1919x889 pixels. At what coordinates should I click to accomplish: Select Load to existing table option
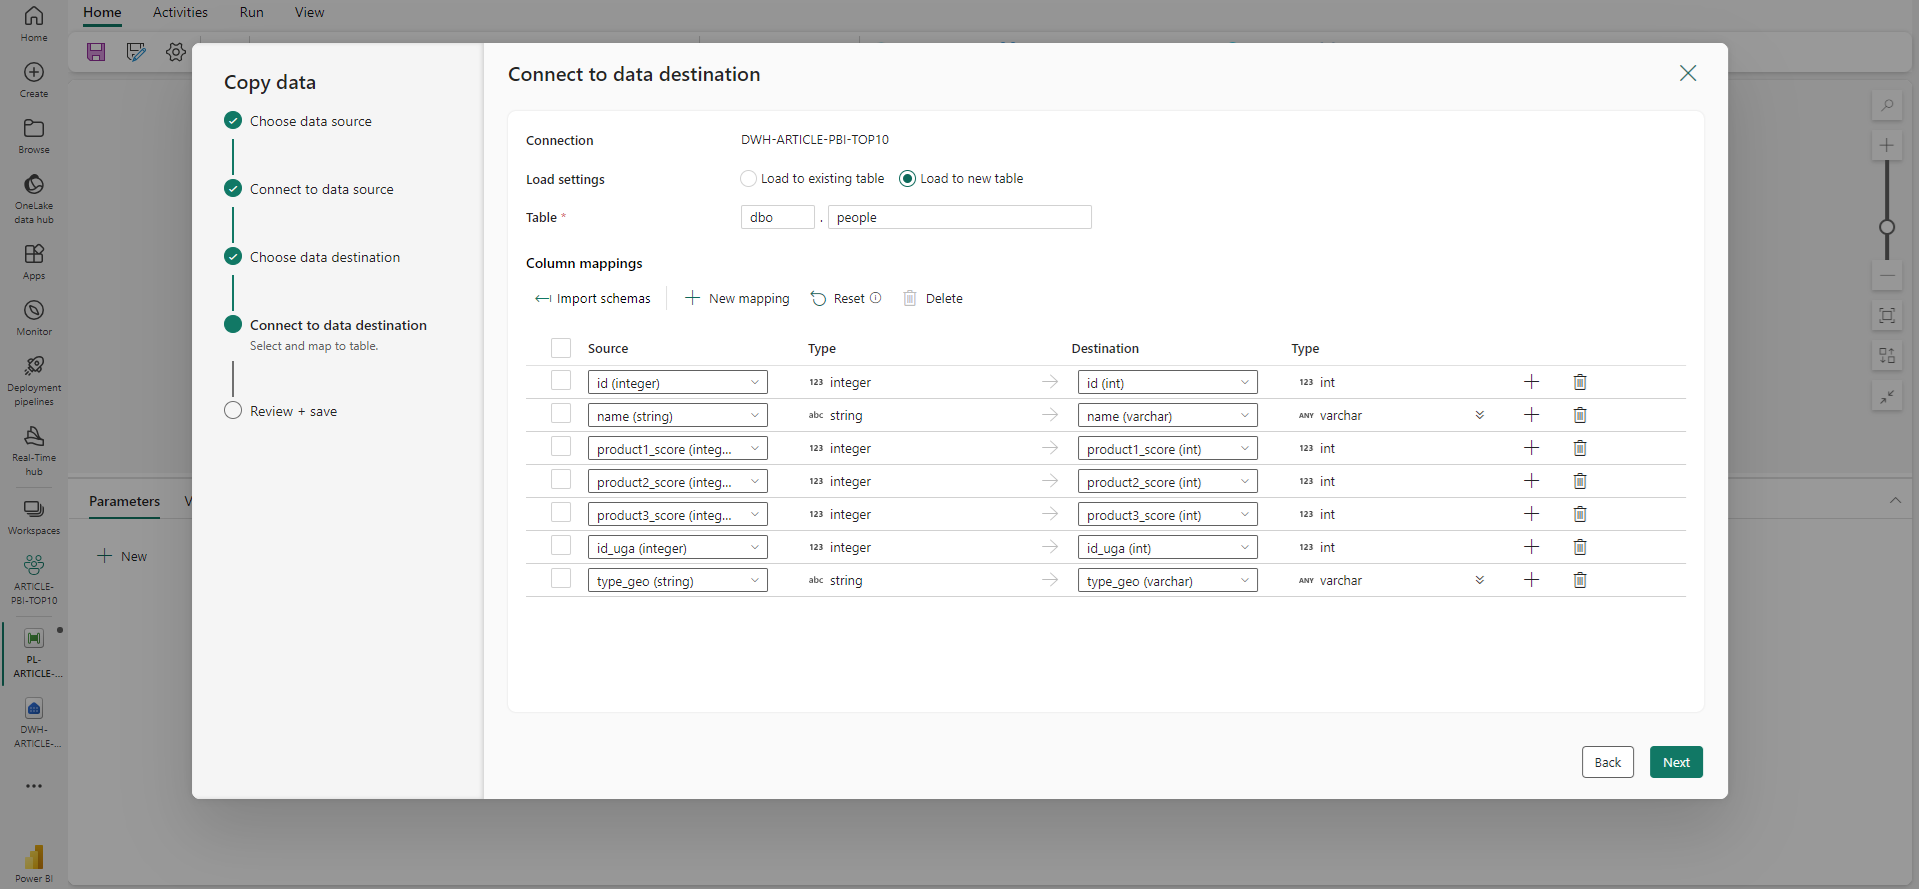812,179
